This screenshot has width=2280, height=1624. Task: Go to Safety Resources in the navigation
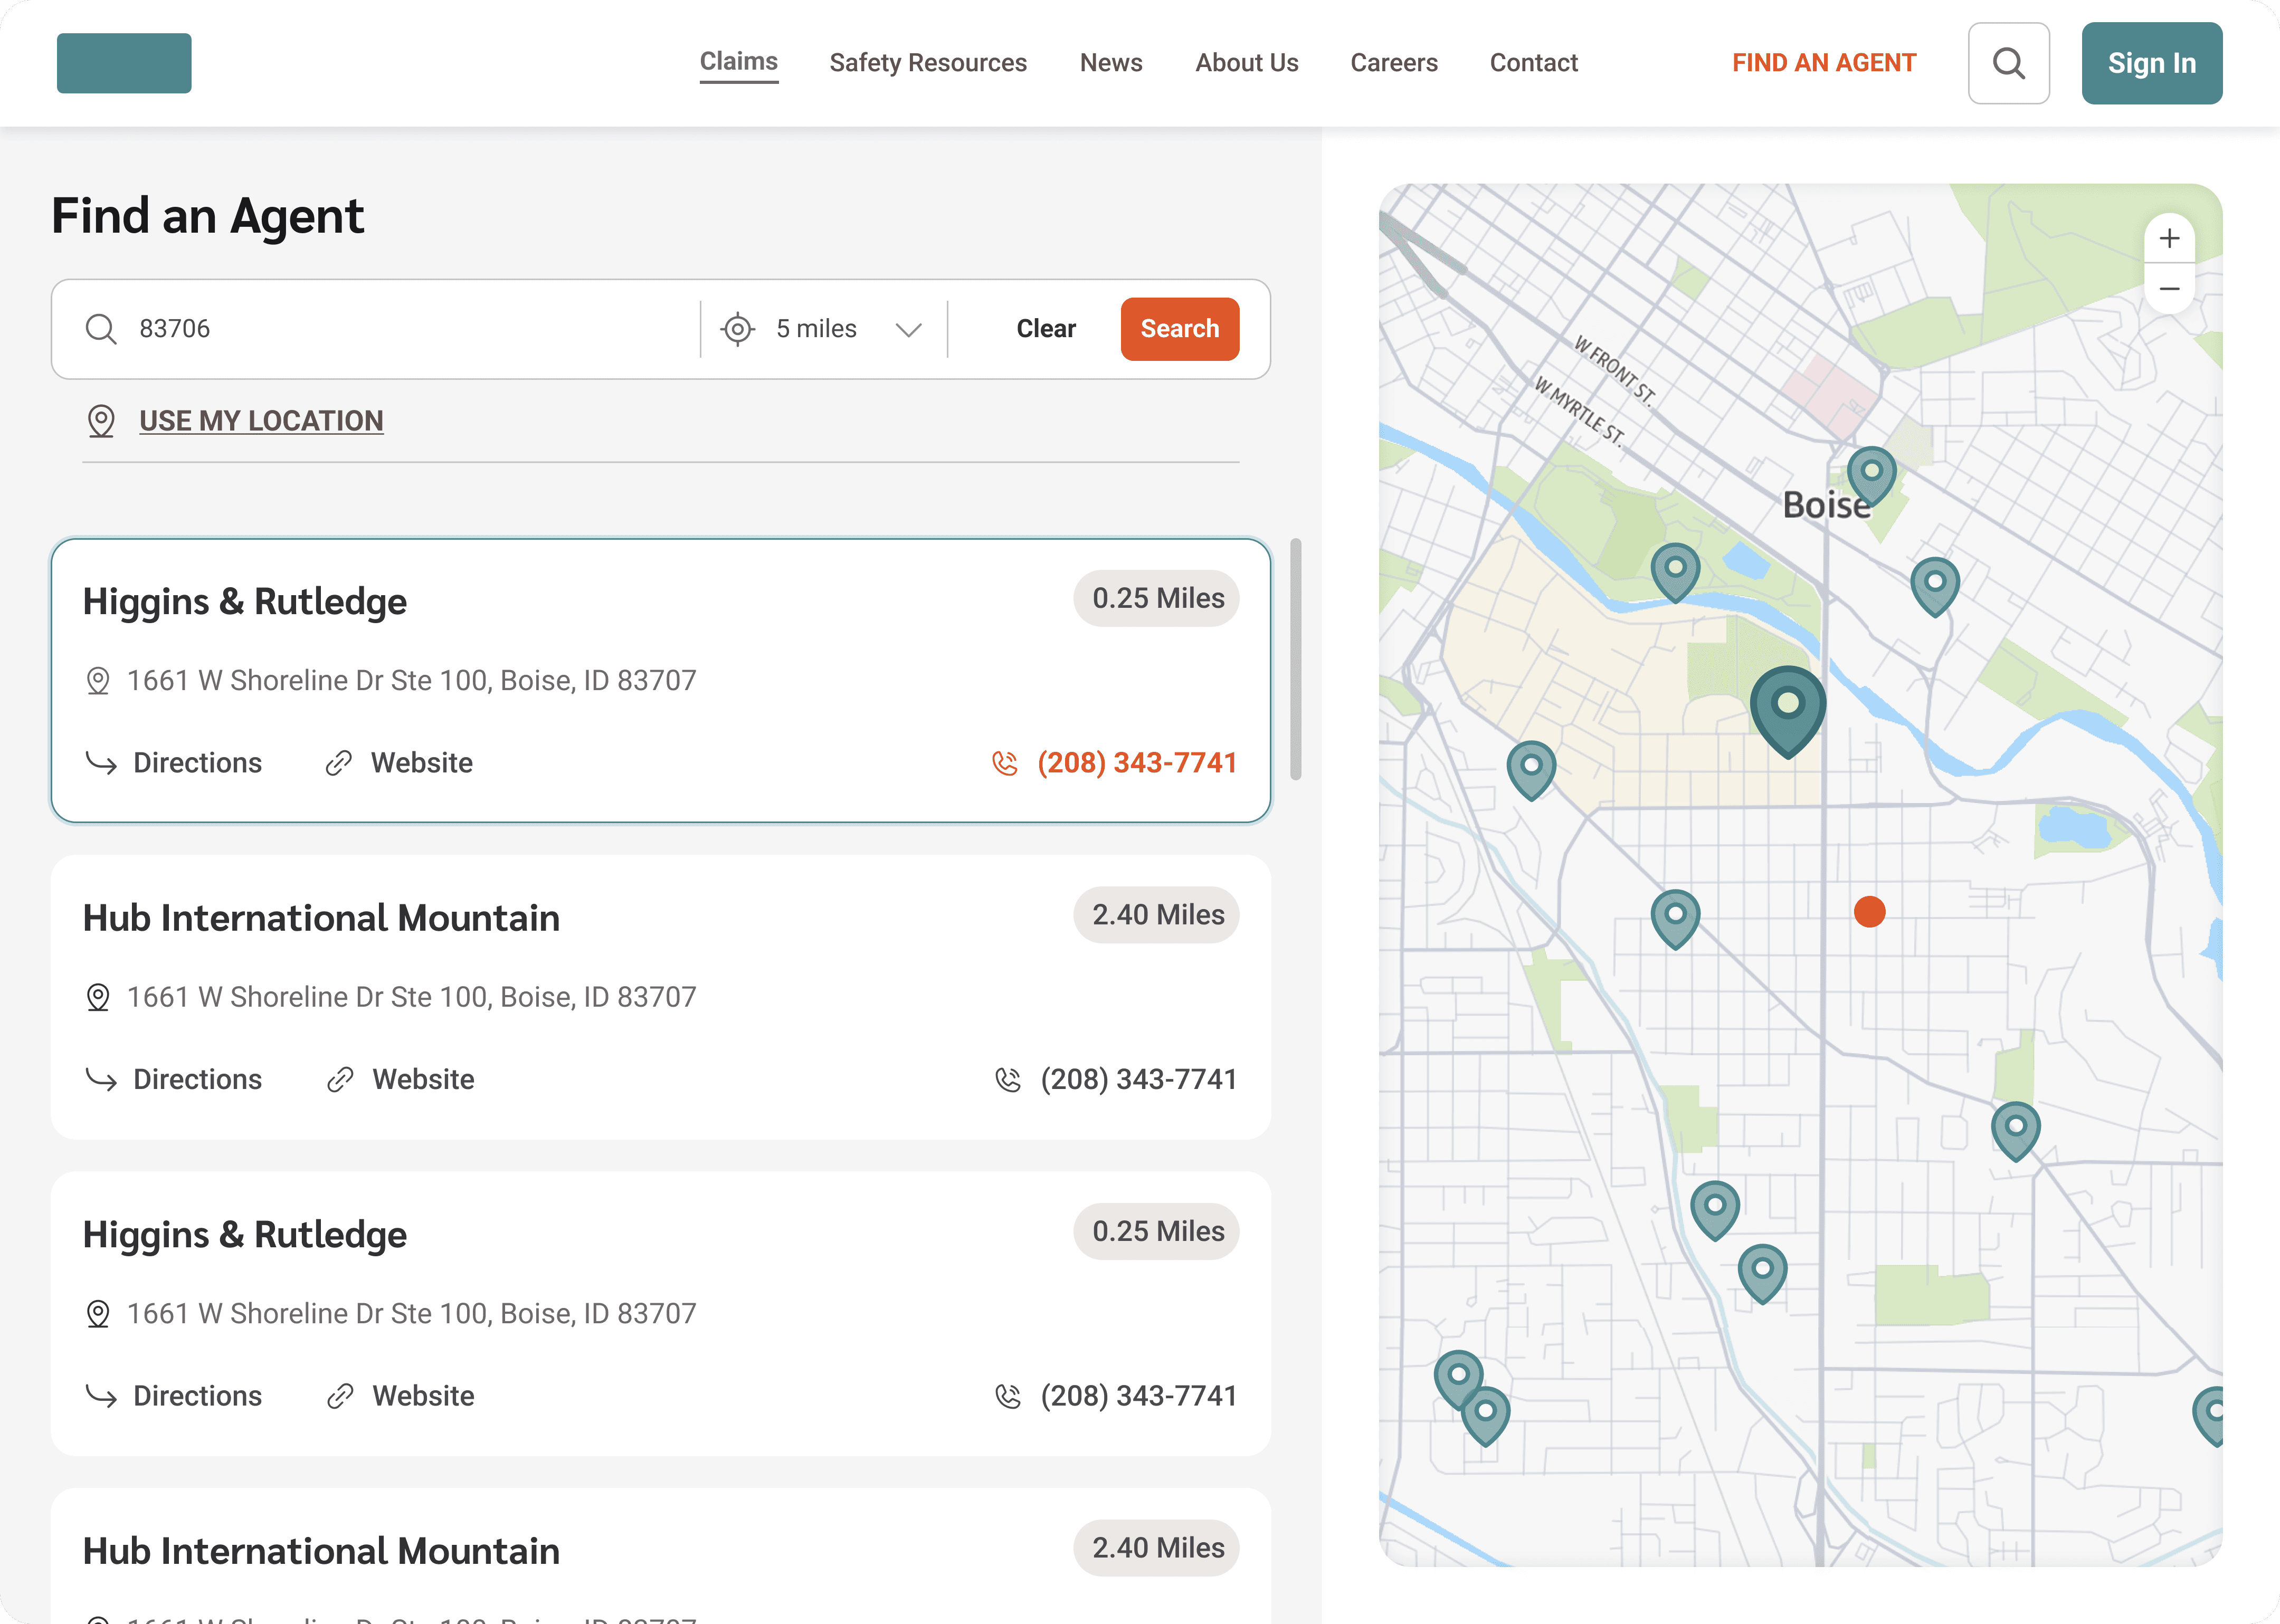coord(928,63)
